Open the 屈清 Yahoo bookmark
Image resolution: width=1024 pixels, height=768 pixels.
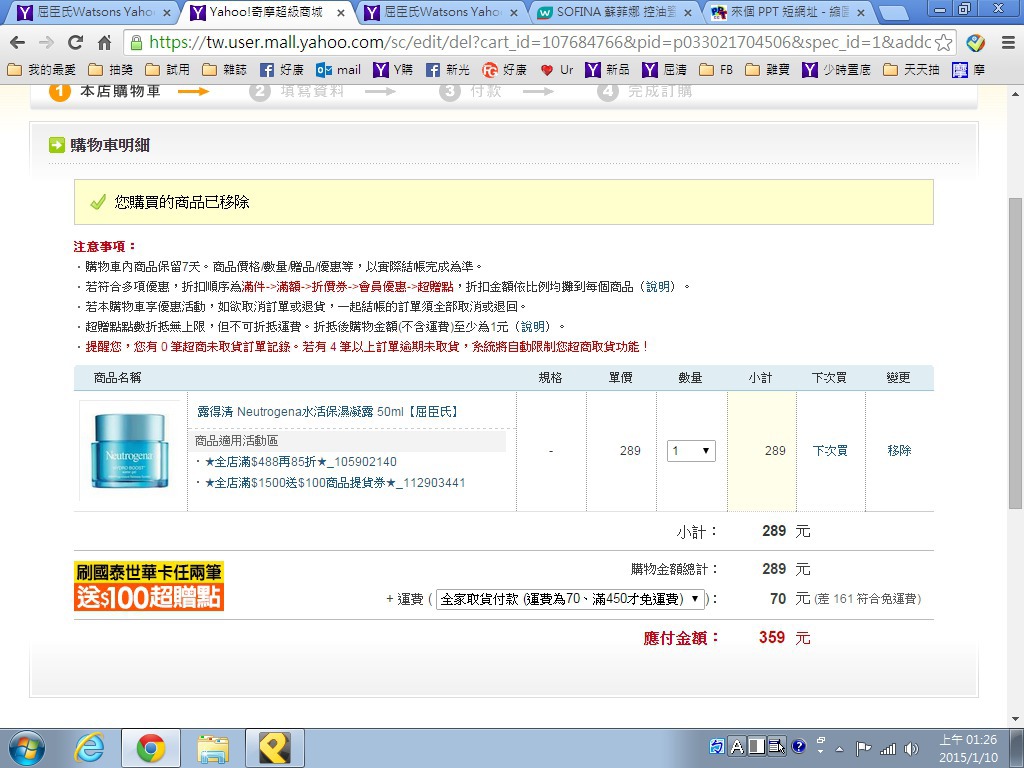click(x=664, y=69)
